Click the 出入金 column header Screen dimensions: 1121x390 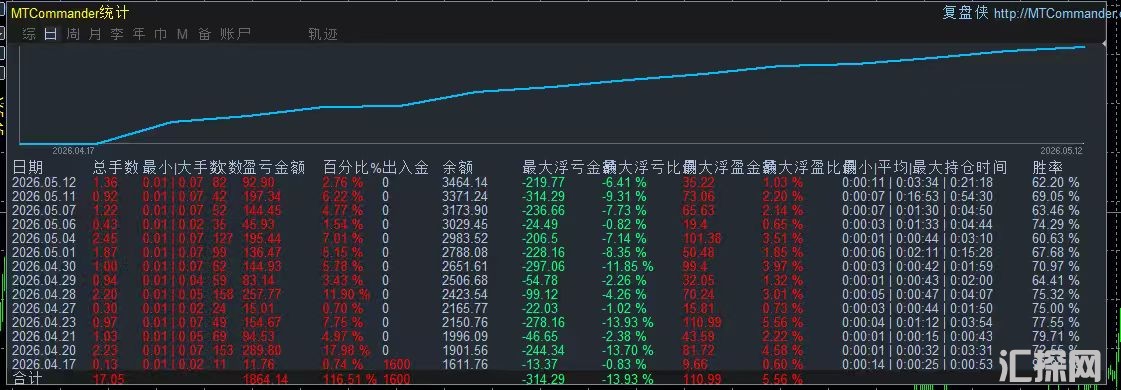(405, 168)
